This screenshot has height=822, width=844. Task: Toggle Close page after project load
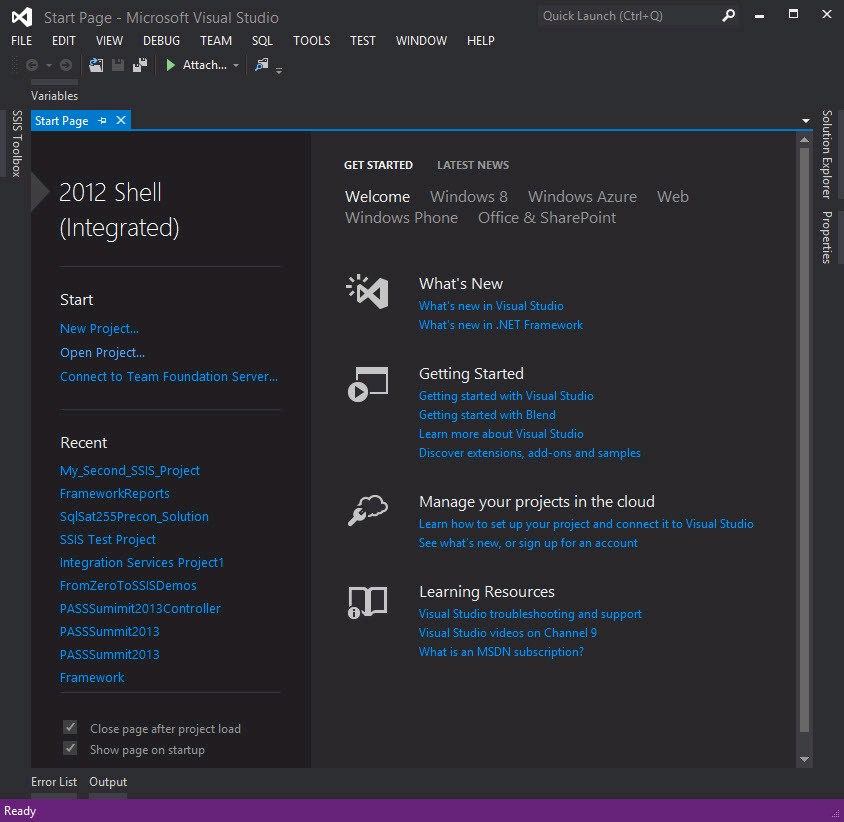70,728
